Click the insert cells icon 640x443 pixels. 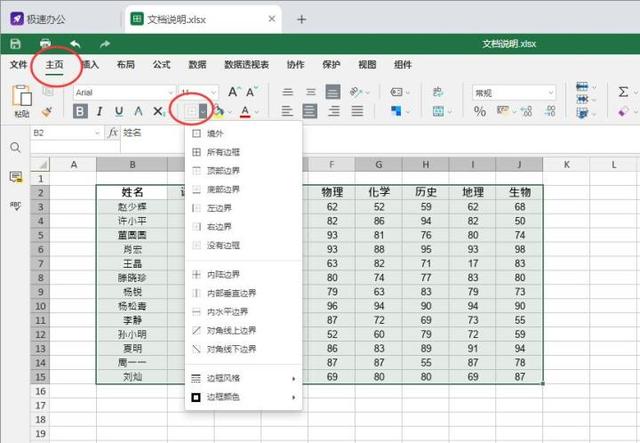tap(582, 86)
